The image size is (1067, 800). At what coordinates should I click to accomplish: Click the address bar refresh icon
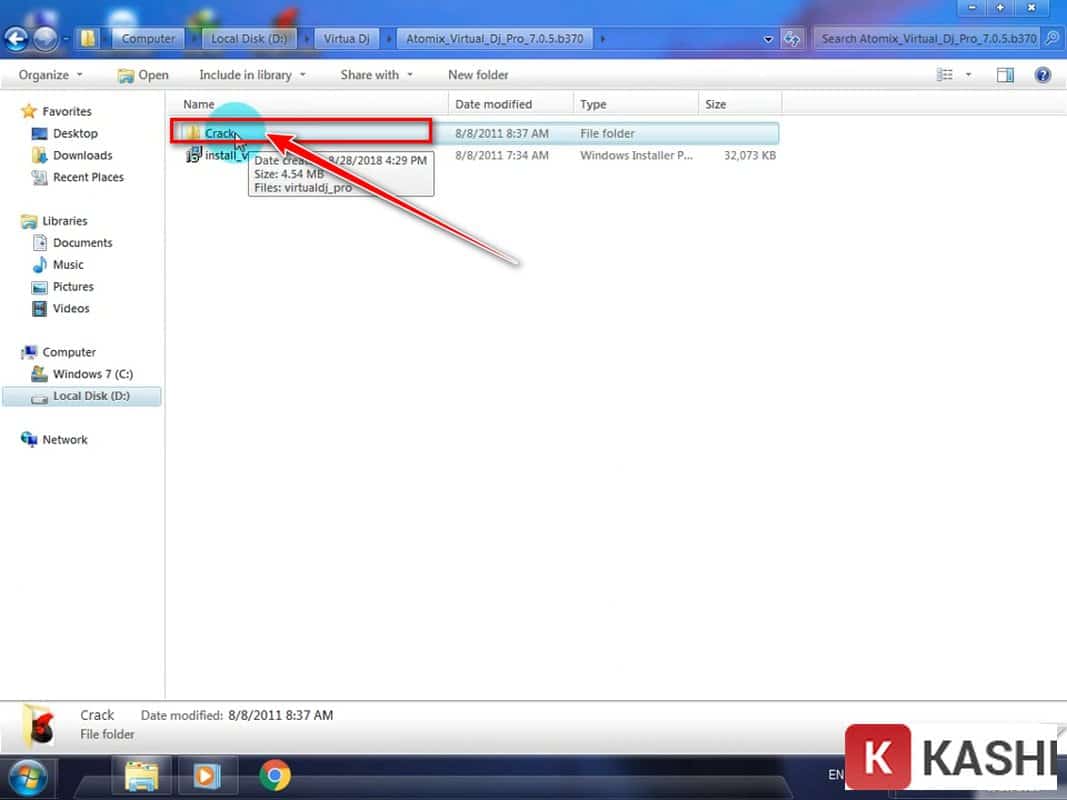(x=793, y=39)
